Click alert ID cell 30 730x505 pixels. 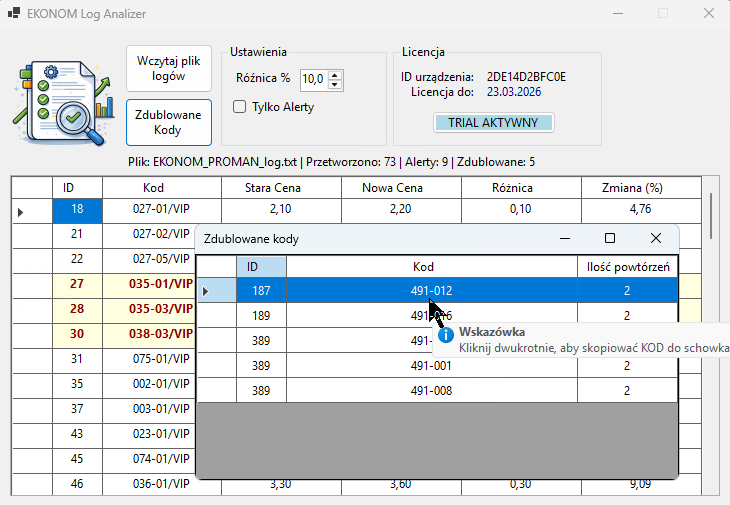(77, 334)
